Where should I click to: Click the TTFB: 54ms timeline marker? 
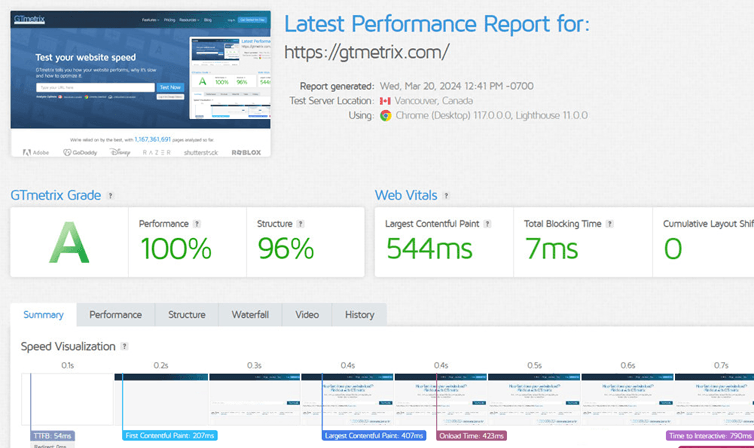[x=52, y=436]
